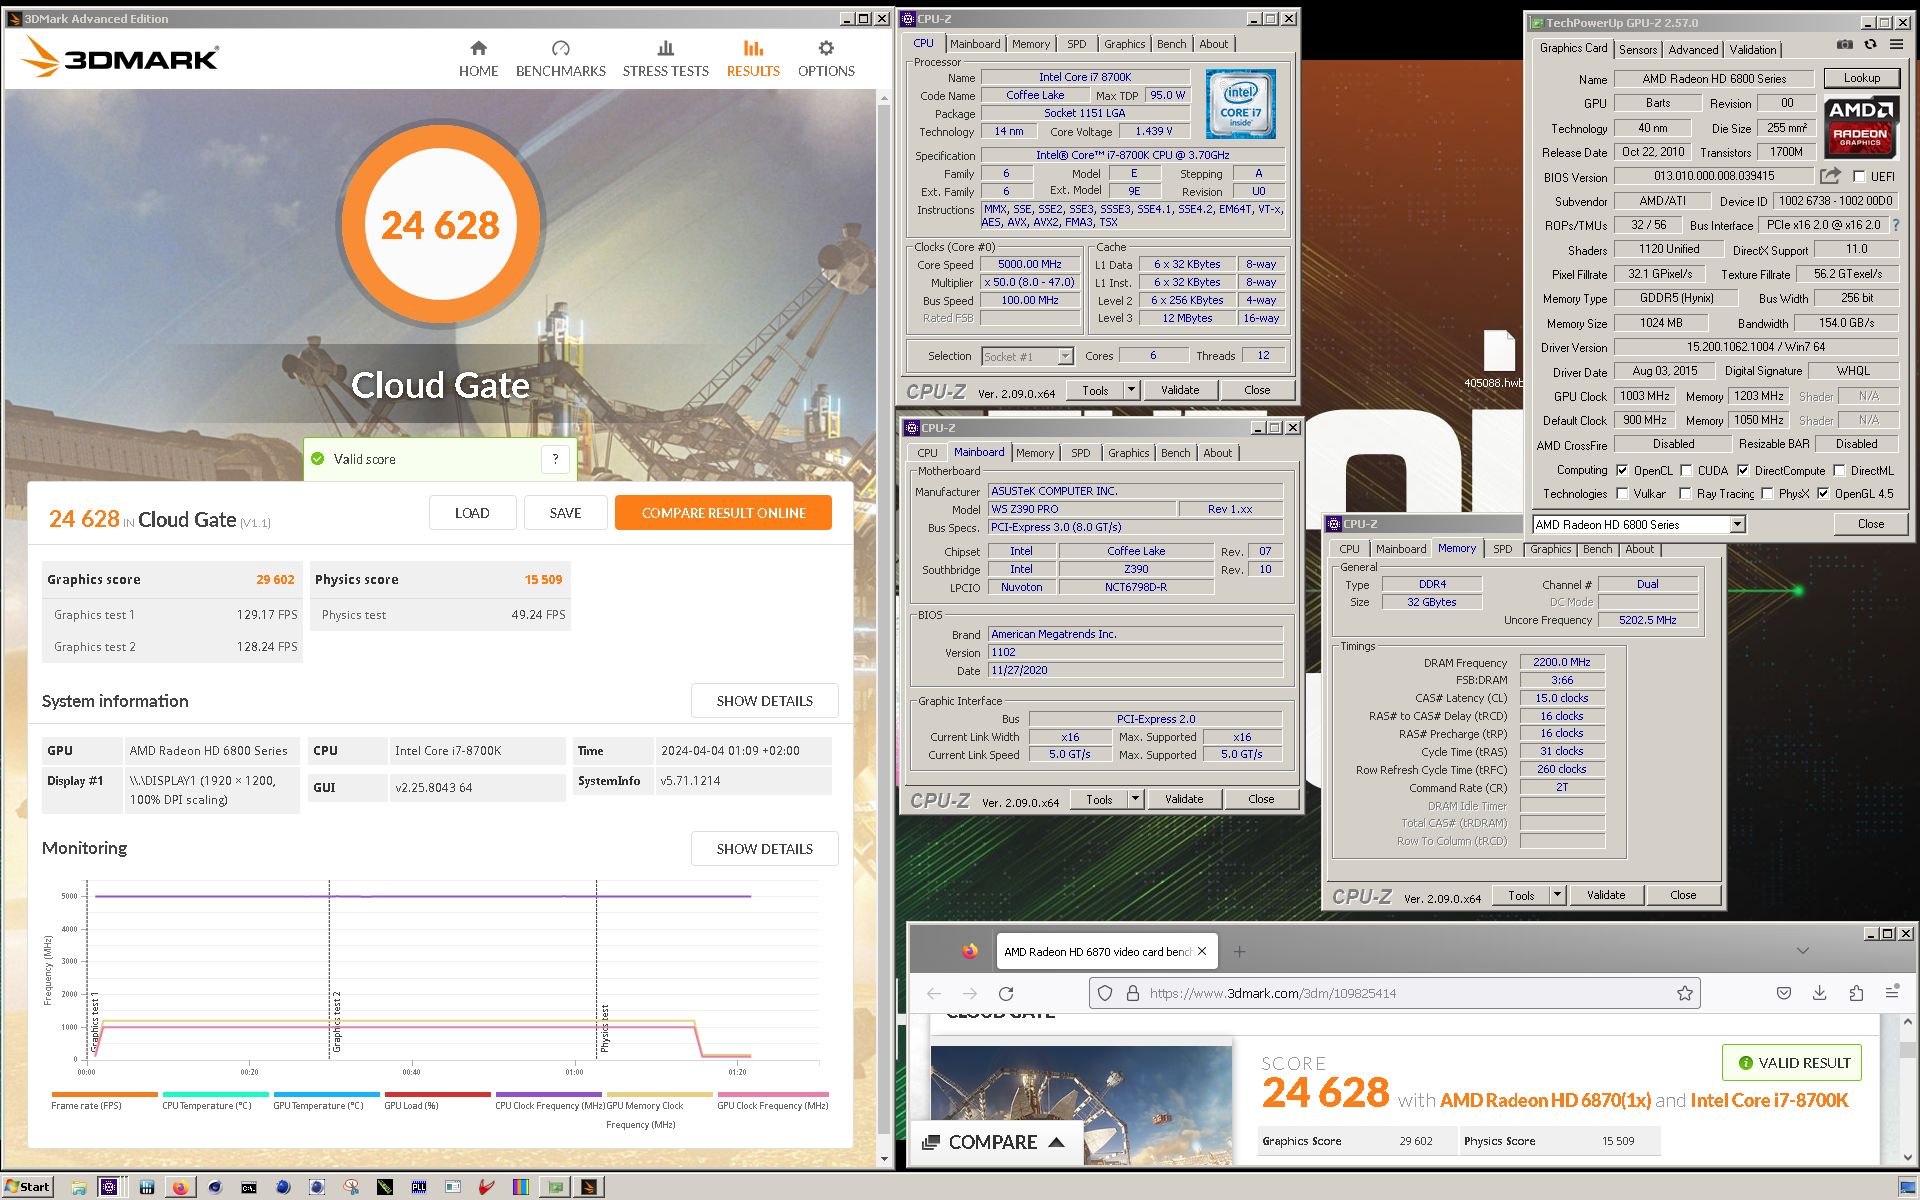Open a new Firefox tab with plus
Screen dimensions: 1920x1200
click(x=1240, y=952)
